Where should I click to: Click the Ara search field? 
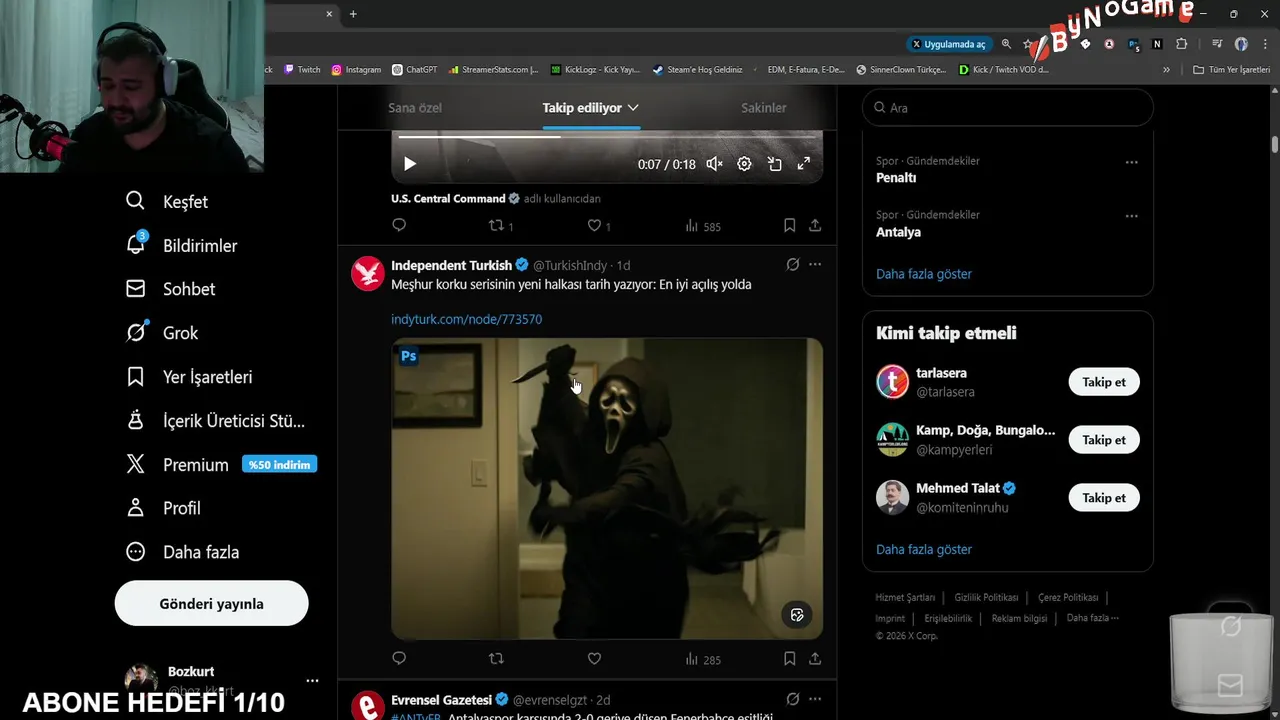[1008, 108]
